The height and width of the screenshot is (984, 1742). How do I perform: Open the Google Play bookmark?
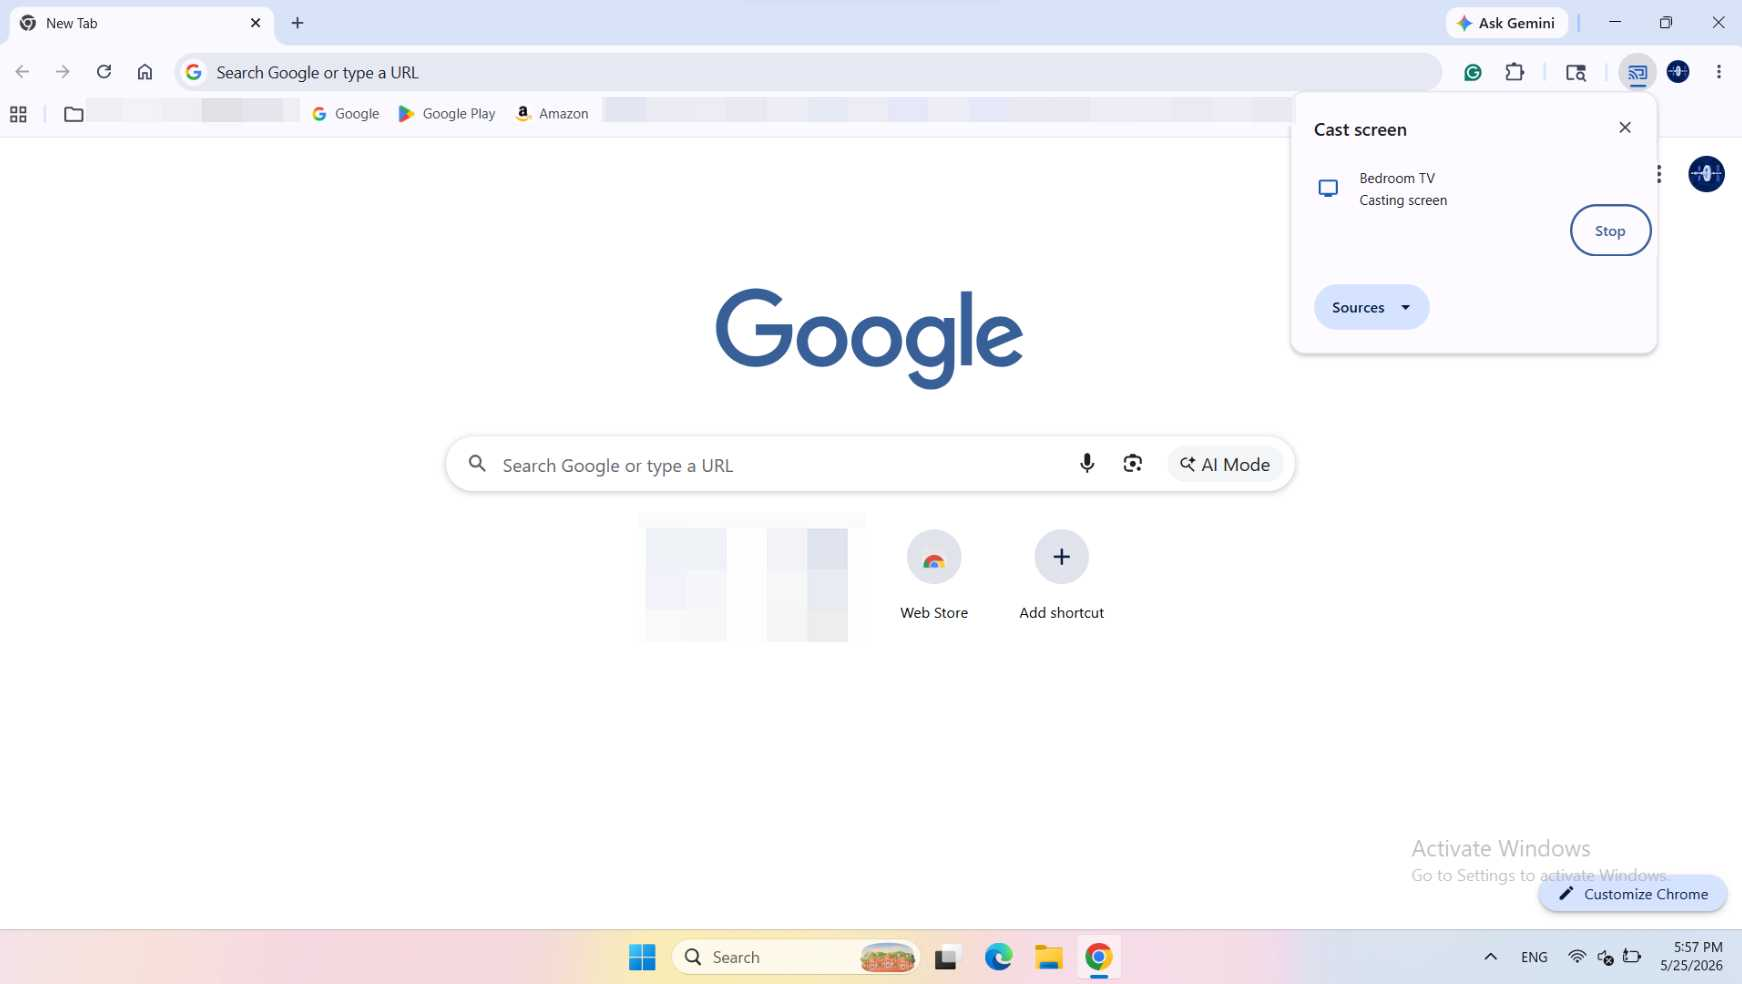[447, 114]
